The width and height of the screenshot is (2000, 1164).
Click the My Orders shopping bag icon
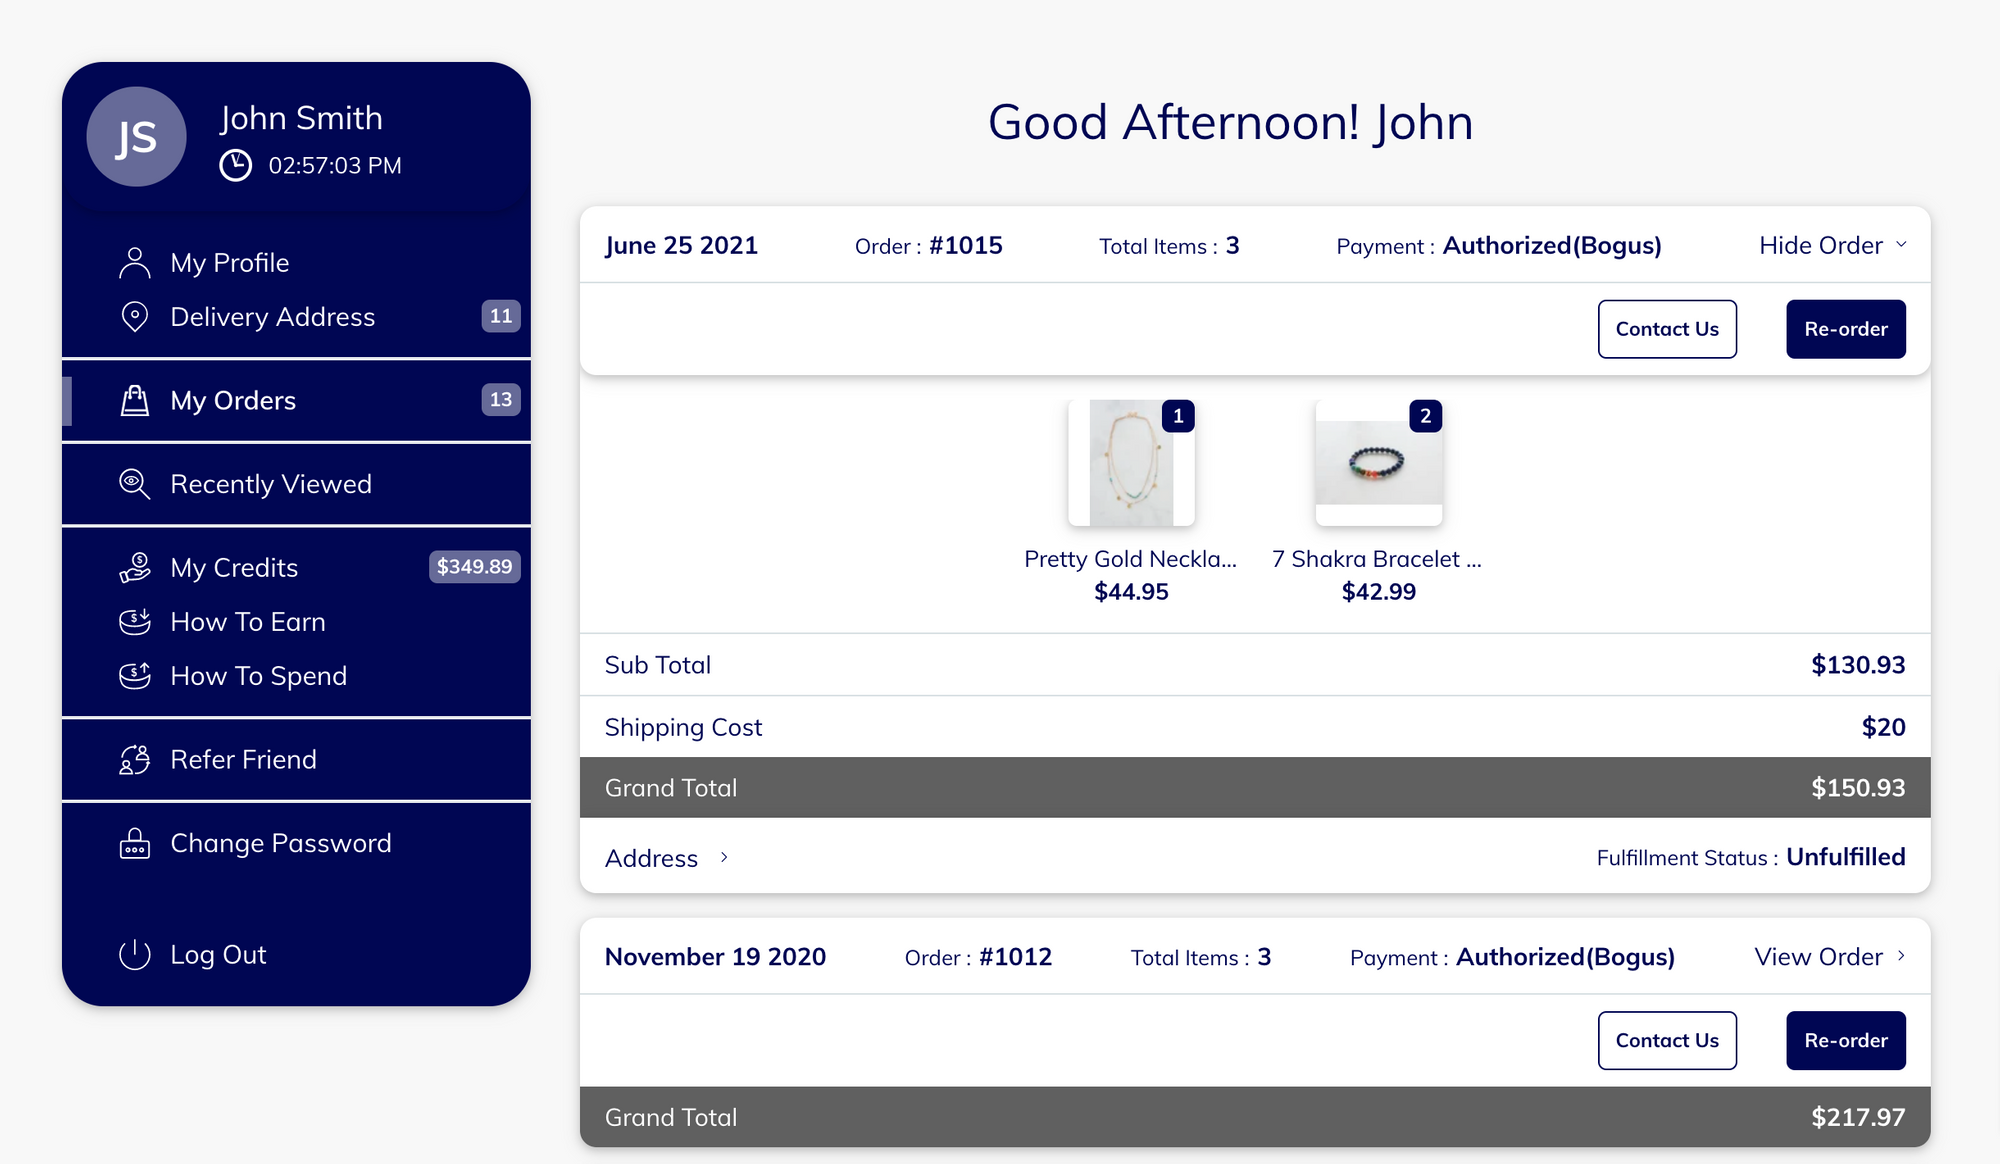tap(134, 400)
